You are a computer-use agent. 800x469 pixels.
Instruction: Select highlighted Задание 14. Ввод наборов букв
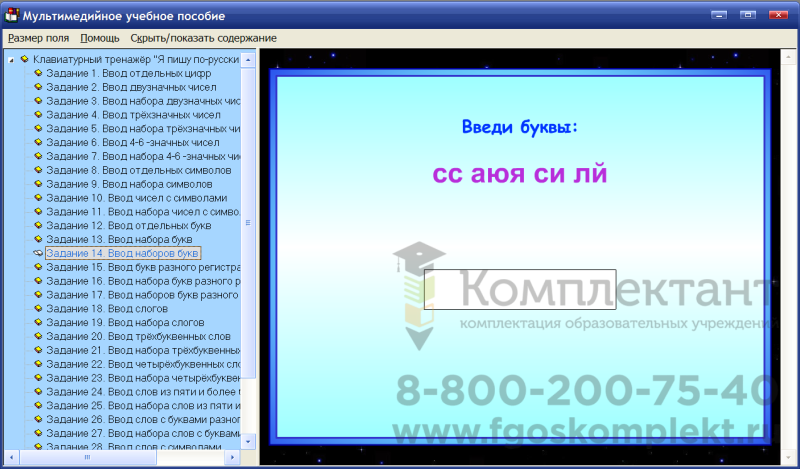(123, 253)
